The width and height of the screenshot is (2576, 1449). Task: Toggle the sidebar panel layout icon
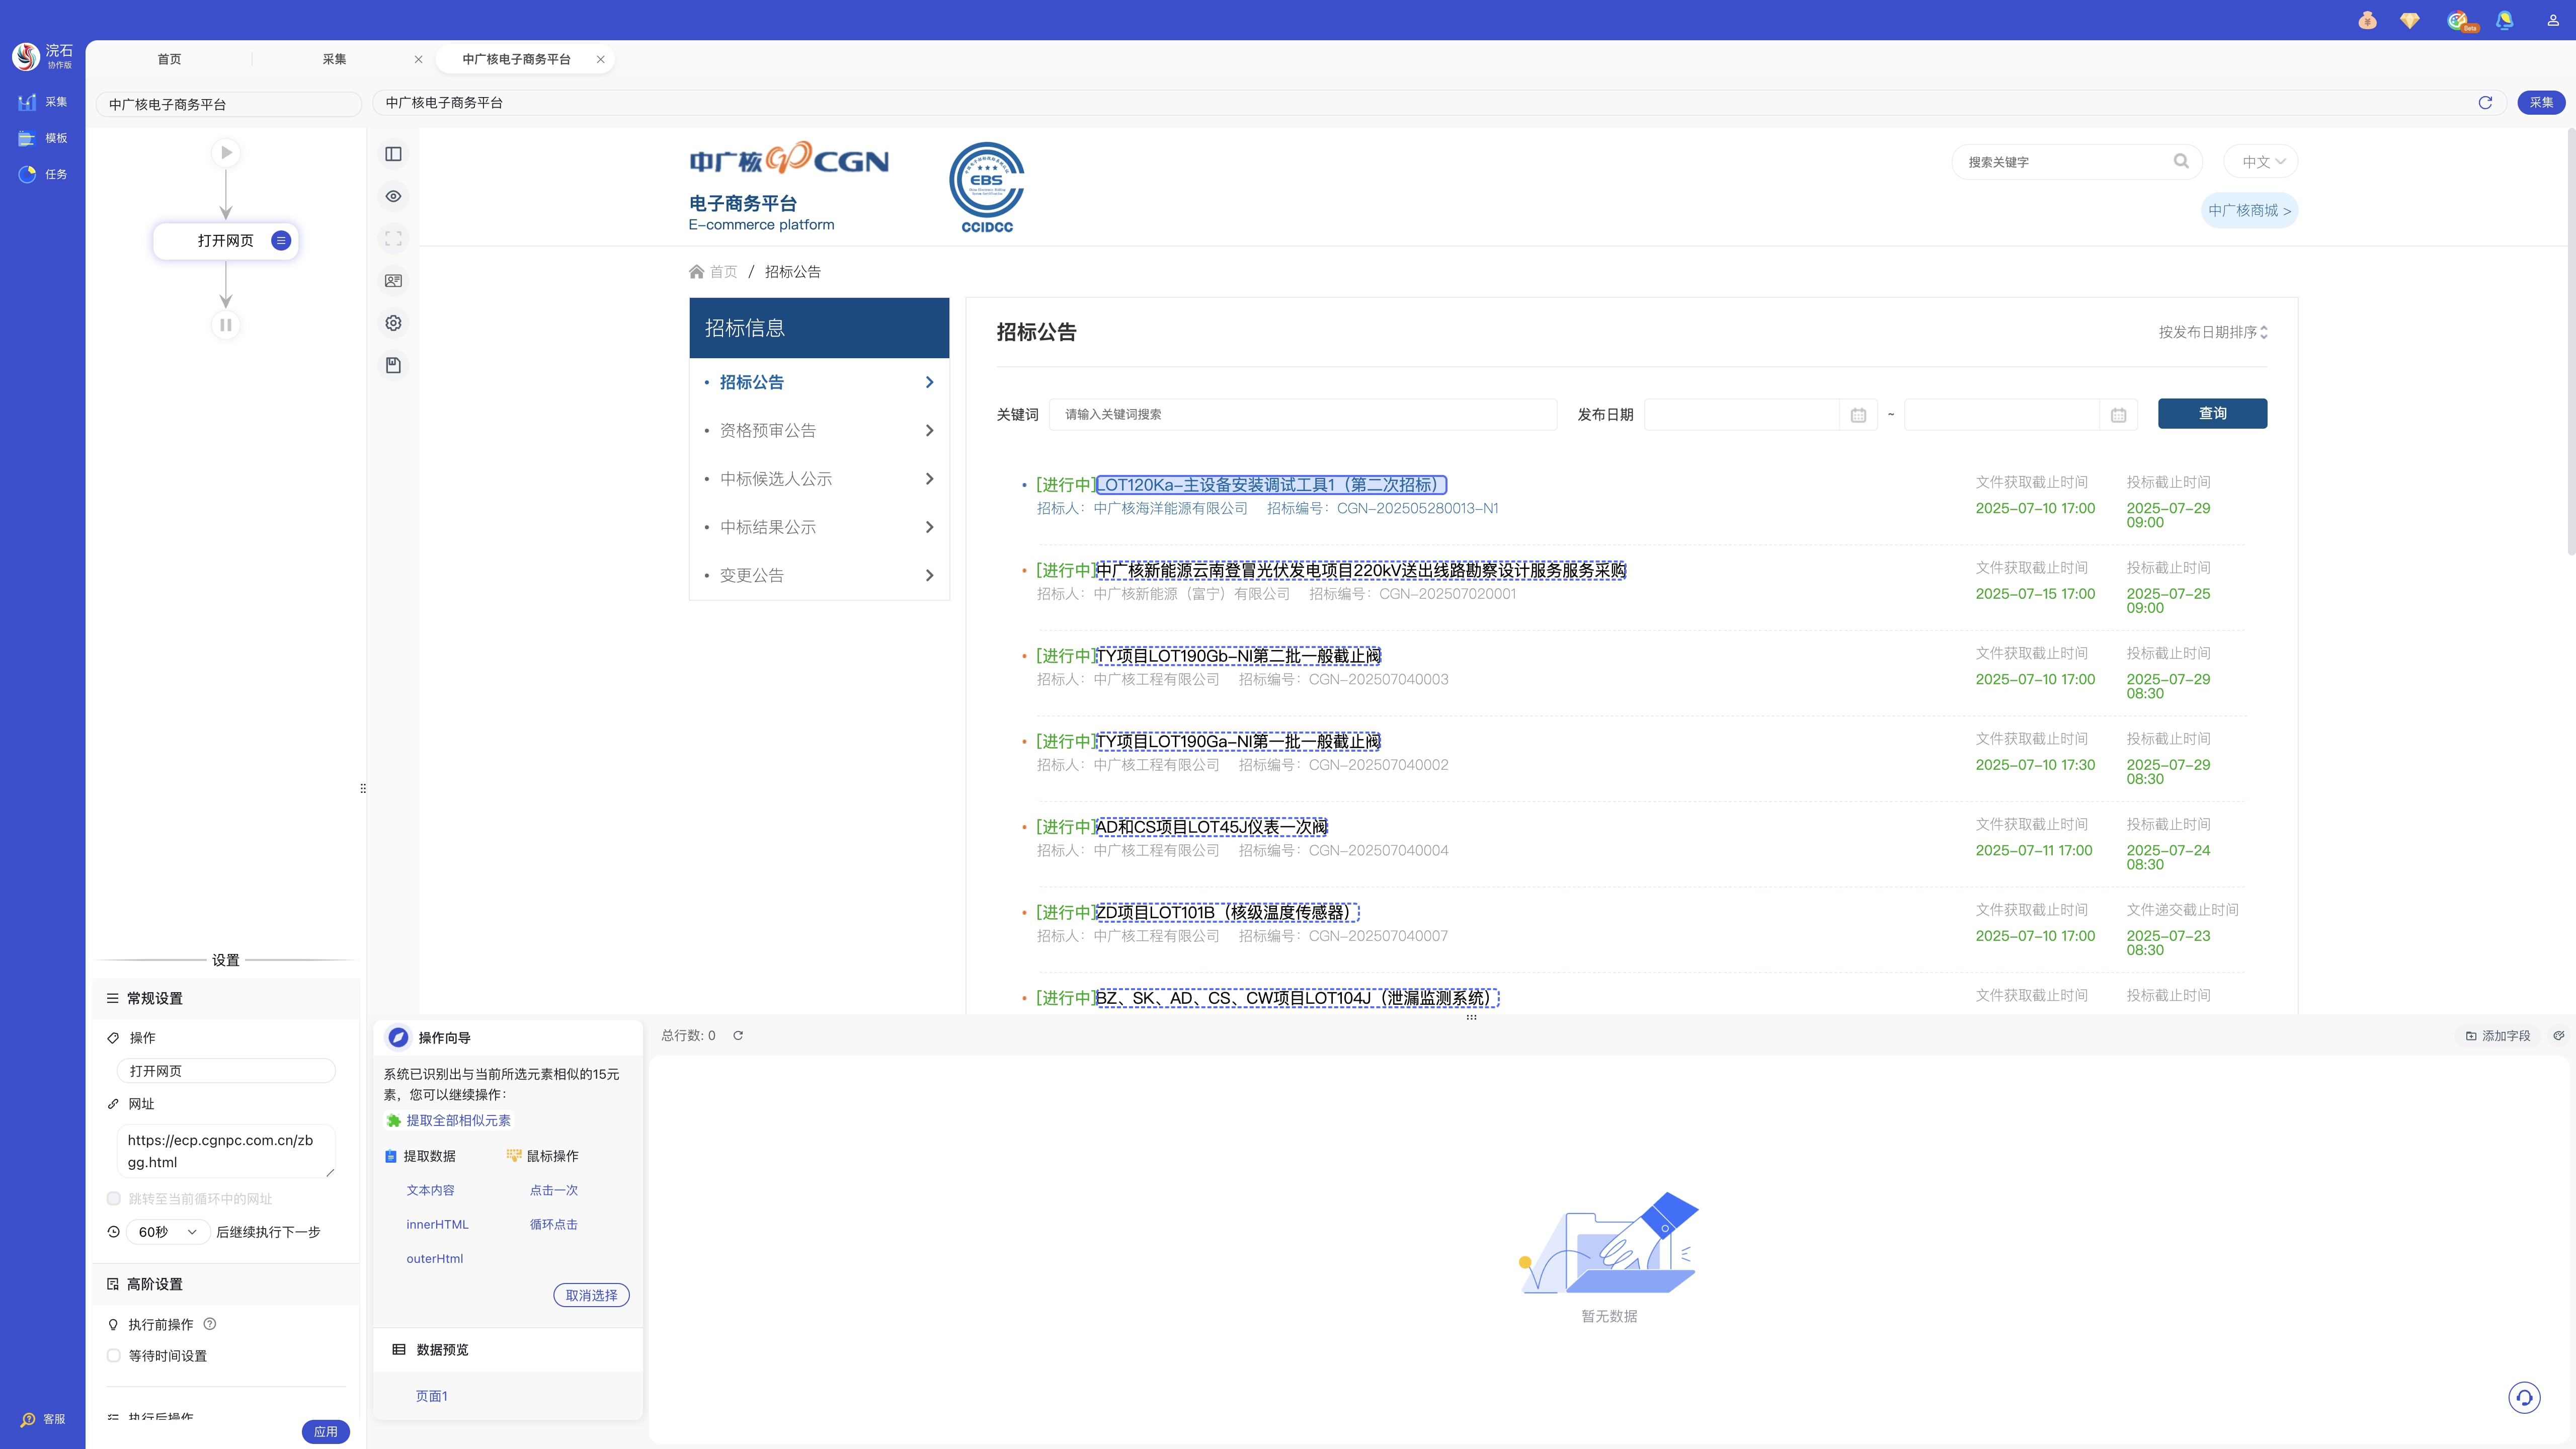click(x=393, y=154)
